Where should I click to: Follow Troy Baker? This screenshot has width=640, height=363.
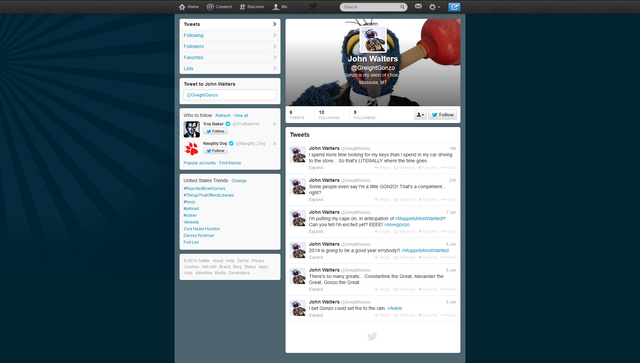coord(216,131)
